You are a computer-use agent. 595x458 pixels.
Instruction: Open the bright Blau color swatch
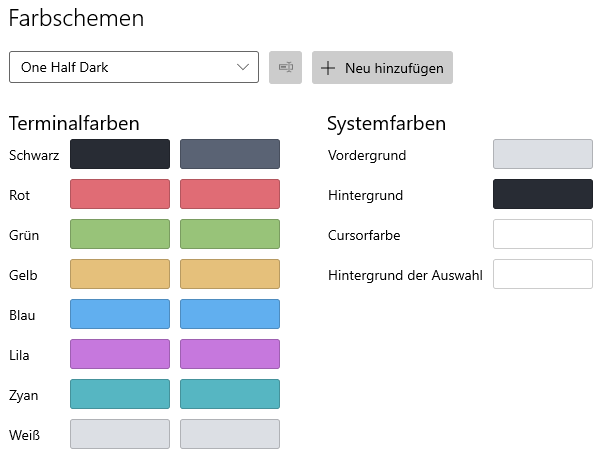[x=230, y=314]
